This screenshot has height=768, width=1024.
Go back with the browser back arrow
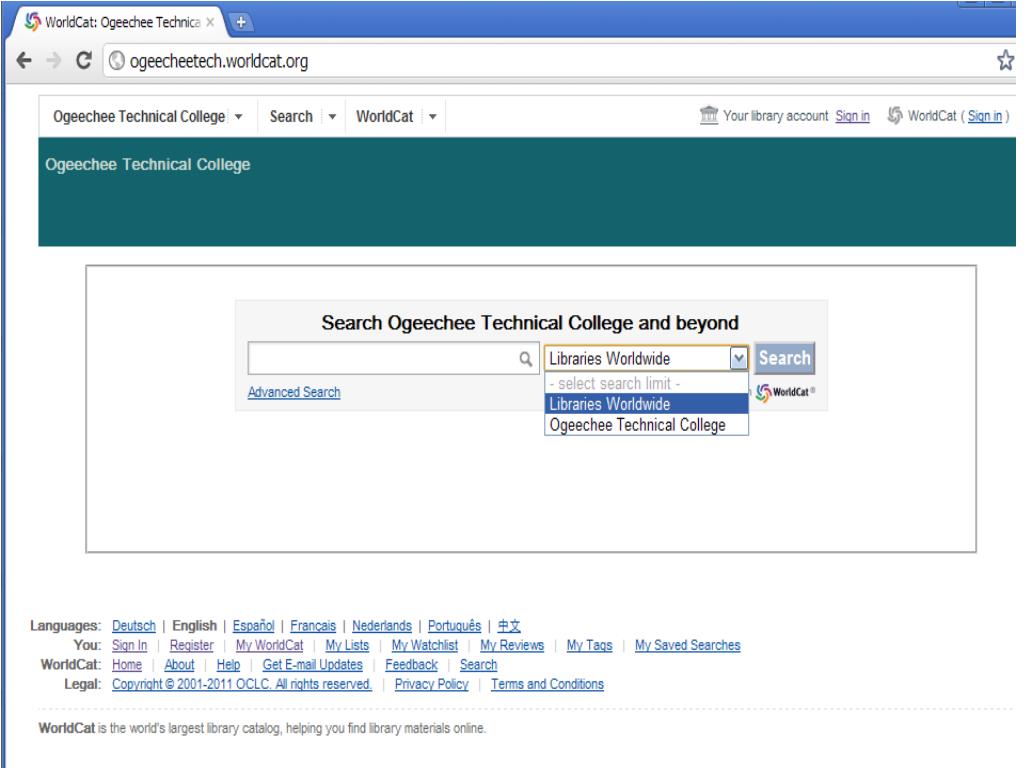(x=24, y=61)
